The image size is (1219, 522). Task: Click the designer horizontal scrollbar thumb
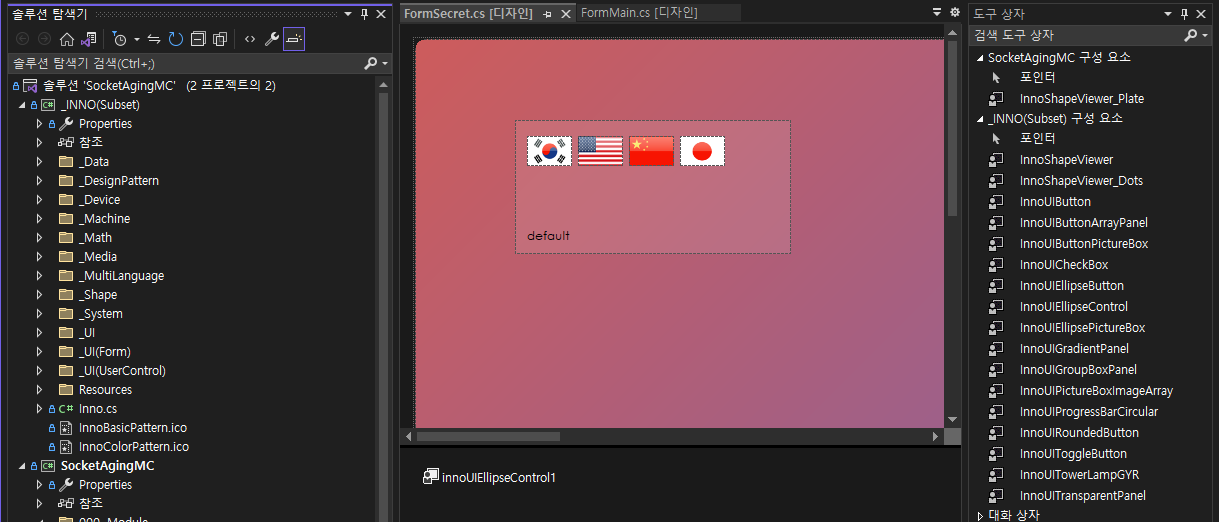[x=488, y=436]
